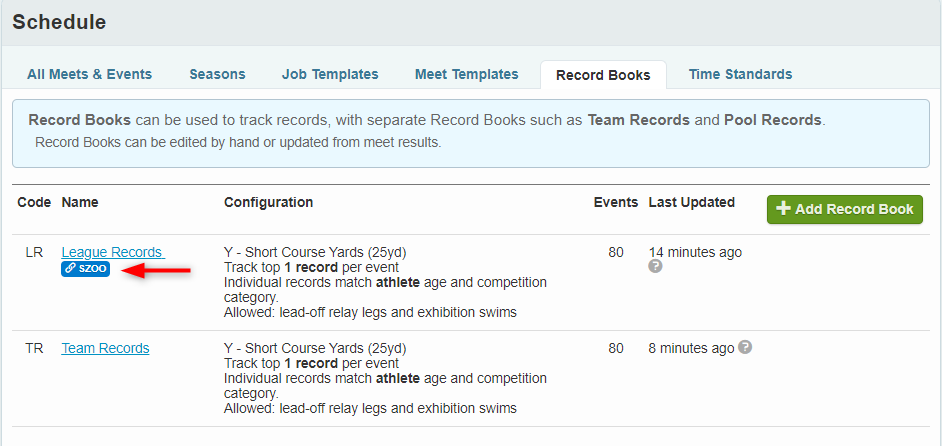Switch to the Seasons tab

point(217,74)
